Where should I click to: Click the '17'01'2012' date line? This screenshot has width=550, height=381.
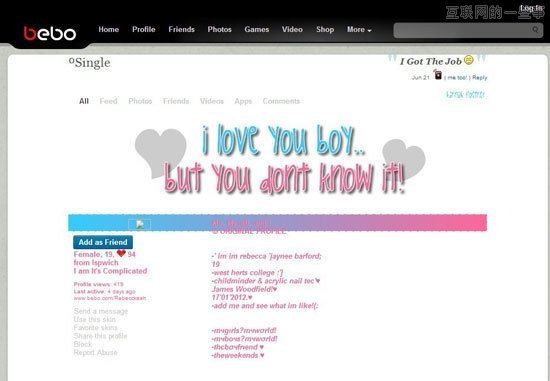(232, 298)
